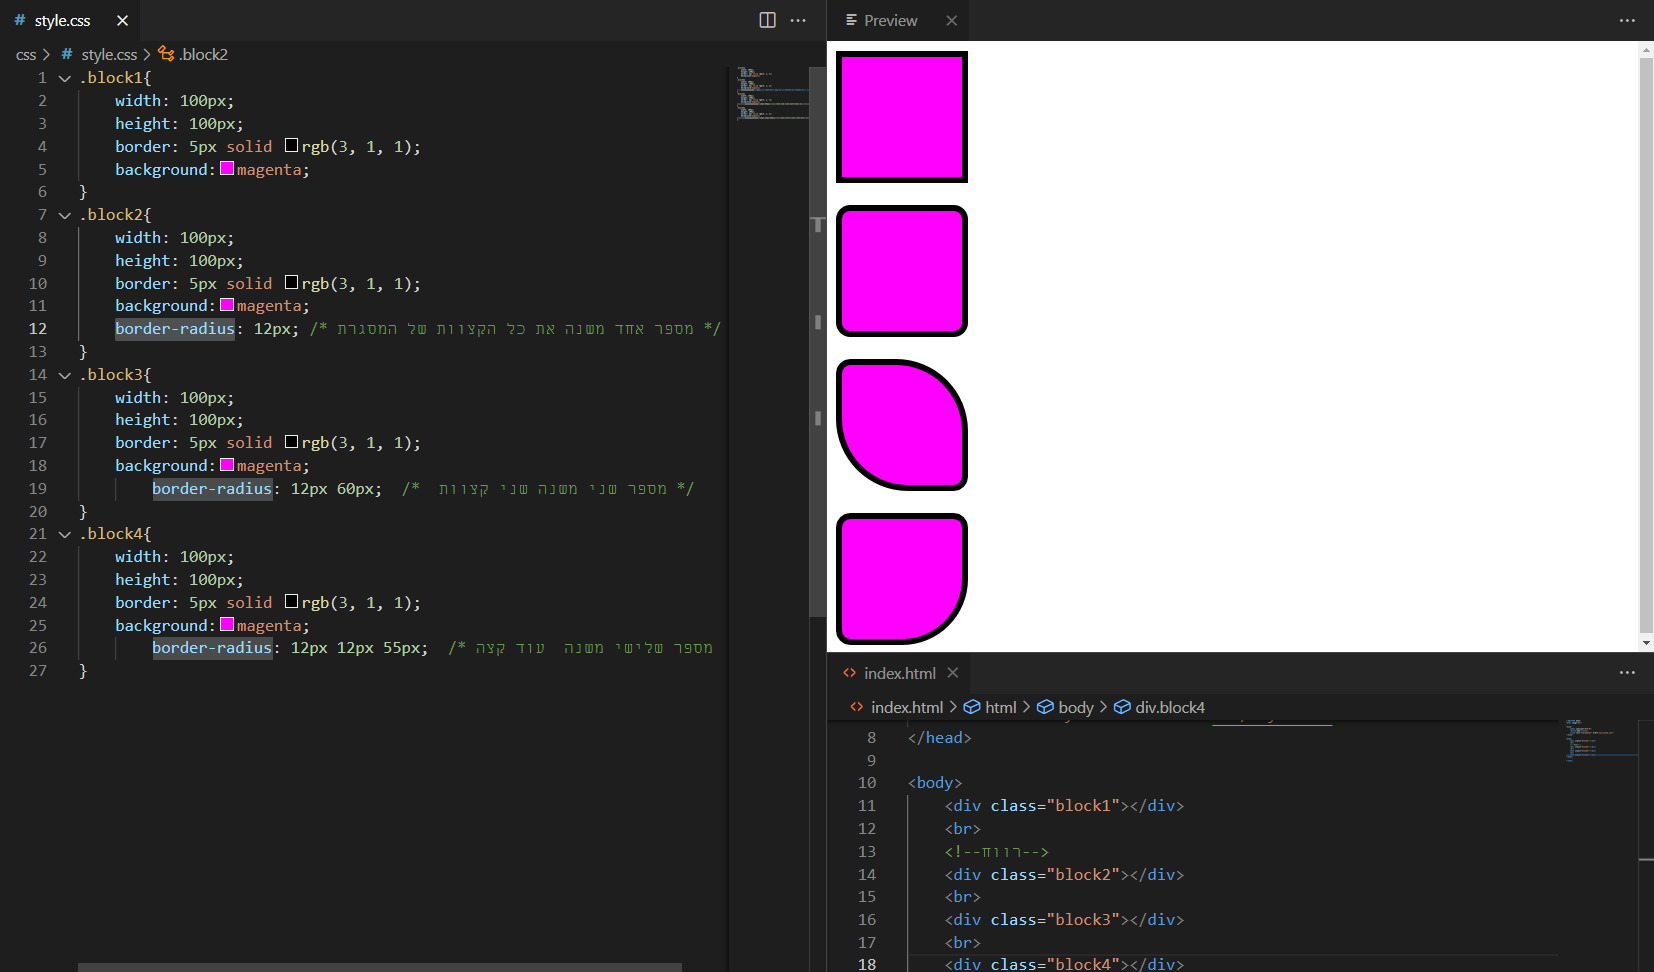Screen dimensions: 1654x972
Task: Open more actions menu in index.html panel
Action: [1627, 673]
